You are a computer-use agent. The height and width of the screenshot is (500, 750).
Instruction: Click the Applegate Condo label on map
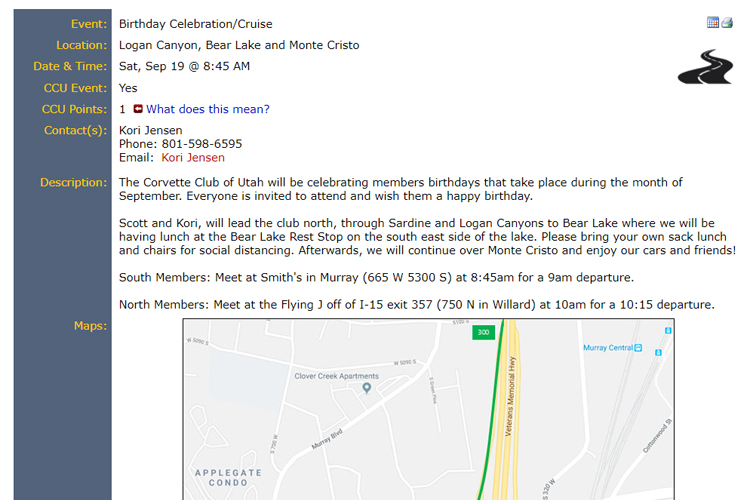coord(228,478)
